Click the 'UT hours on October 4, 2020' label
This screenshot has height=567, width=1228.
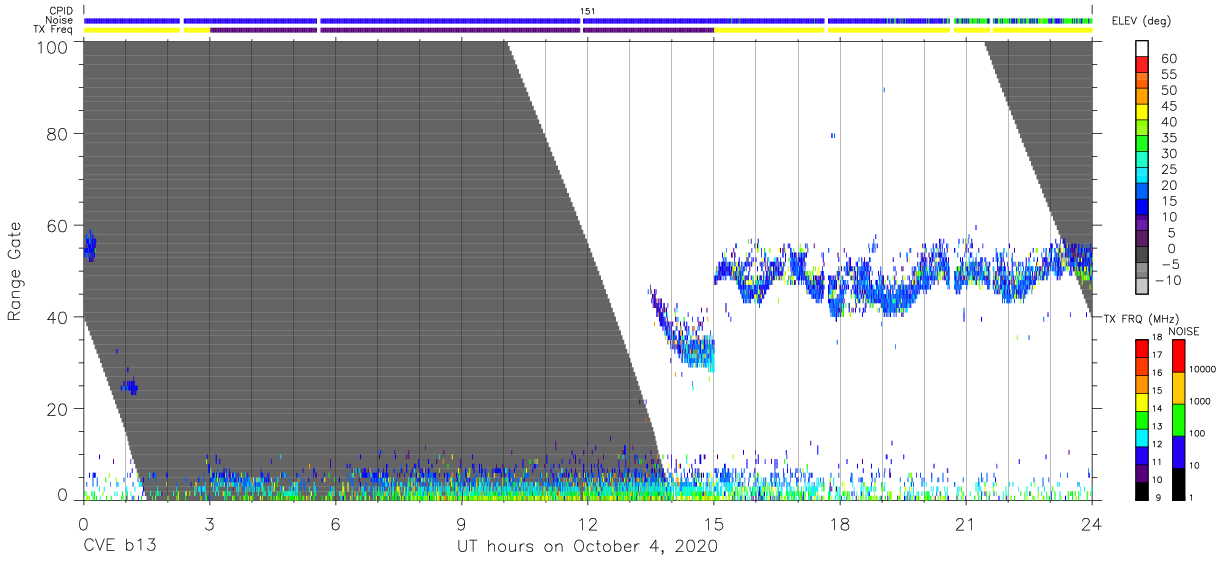point(587,547)
